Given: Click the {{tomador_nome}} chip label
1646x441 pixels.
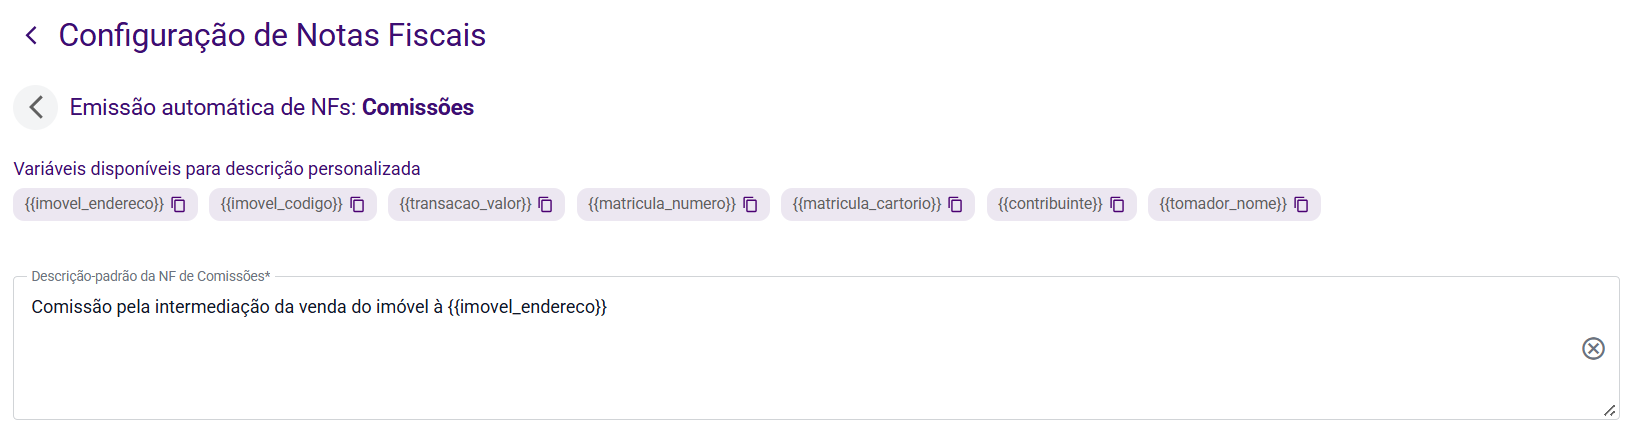Looking at the screenshot, I should pos(1223,204).
